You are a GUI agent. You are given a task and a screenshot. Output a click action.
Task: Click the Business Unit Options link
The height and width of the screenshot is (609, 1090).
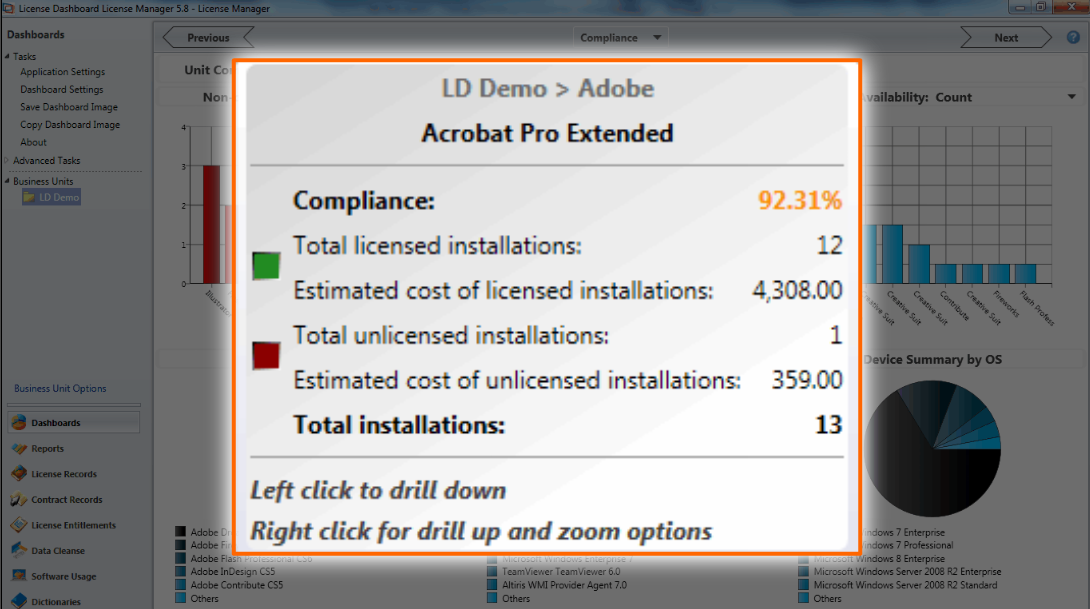[x=60, y=389]
